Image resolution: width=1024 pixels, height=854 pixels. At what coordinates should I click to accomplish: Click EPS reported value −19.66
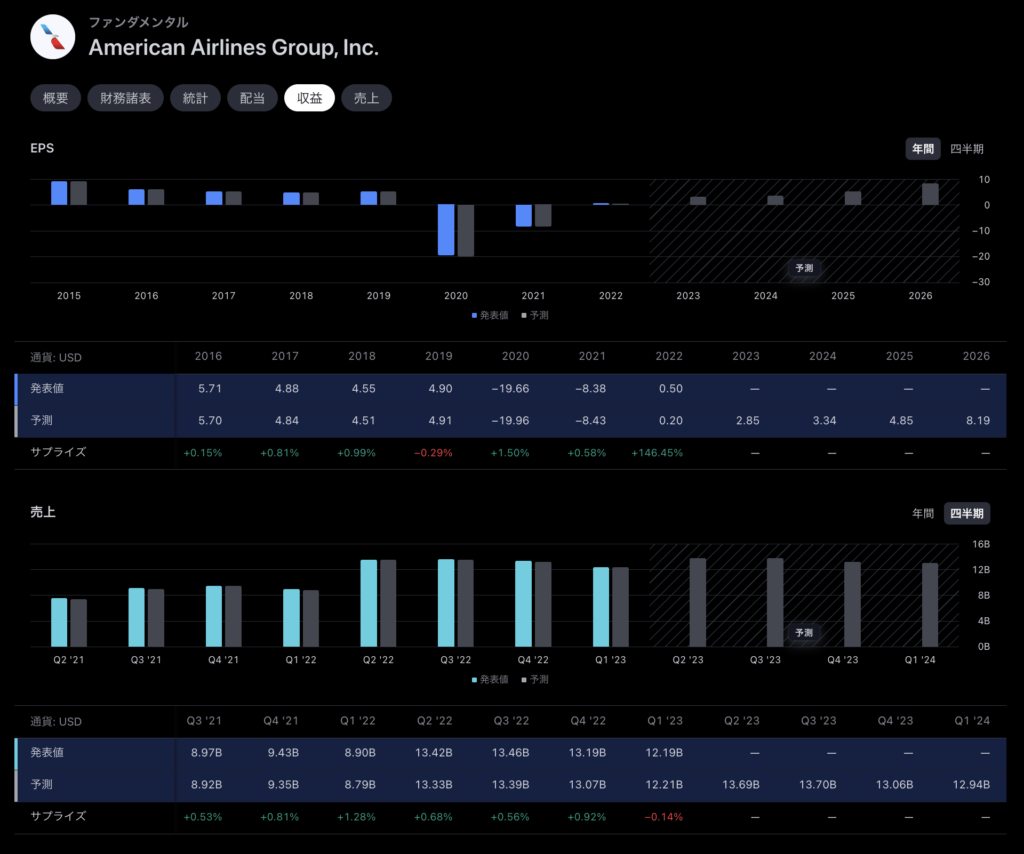[x=510, y=388]
